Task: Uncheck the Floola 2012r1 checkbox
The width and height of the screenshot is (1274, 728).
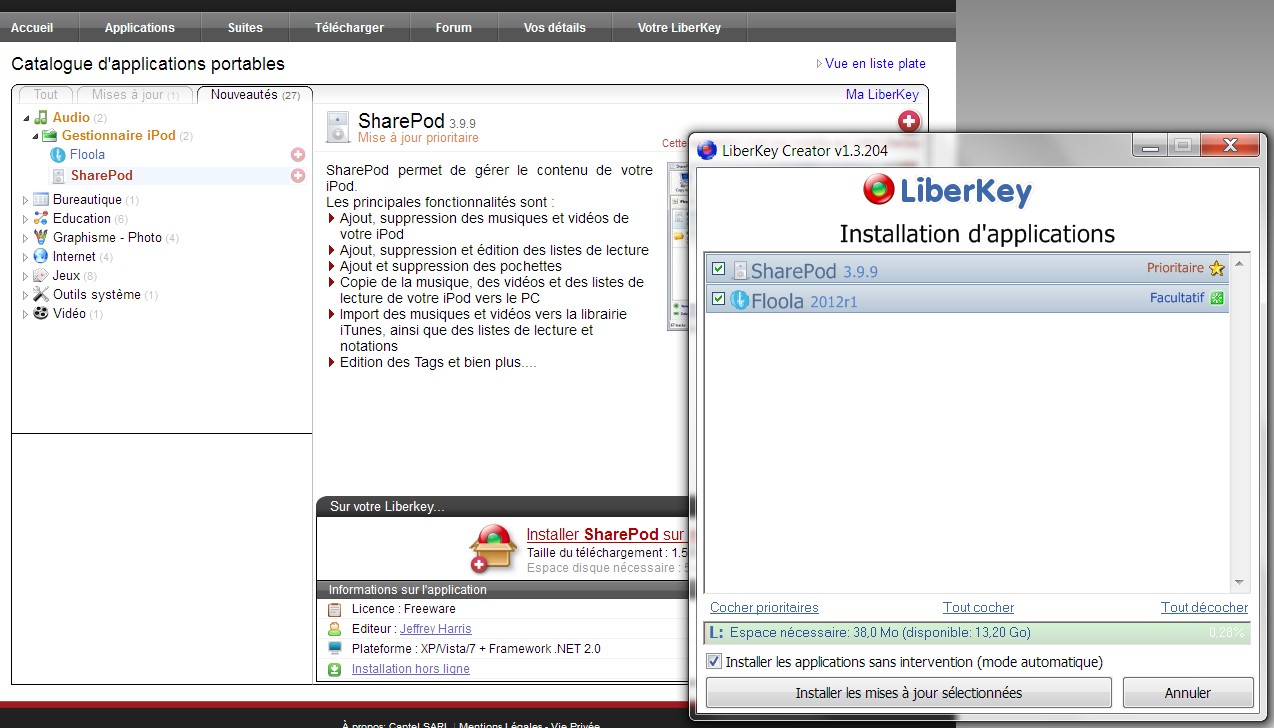Action: tap(718, 299)
